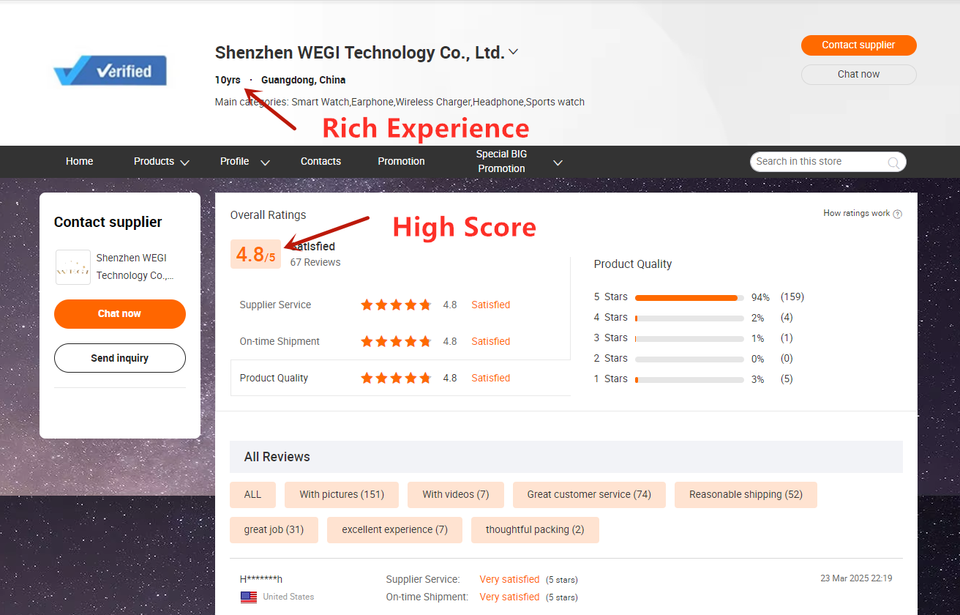The width and height of the screenshot is (960, 615).
Task: Click the United States flag icon
Action: (x=249, y=597)
